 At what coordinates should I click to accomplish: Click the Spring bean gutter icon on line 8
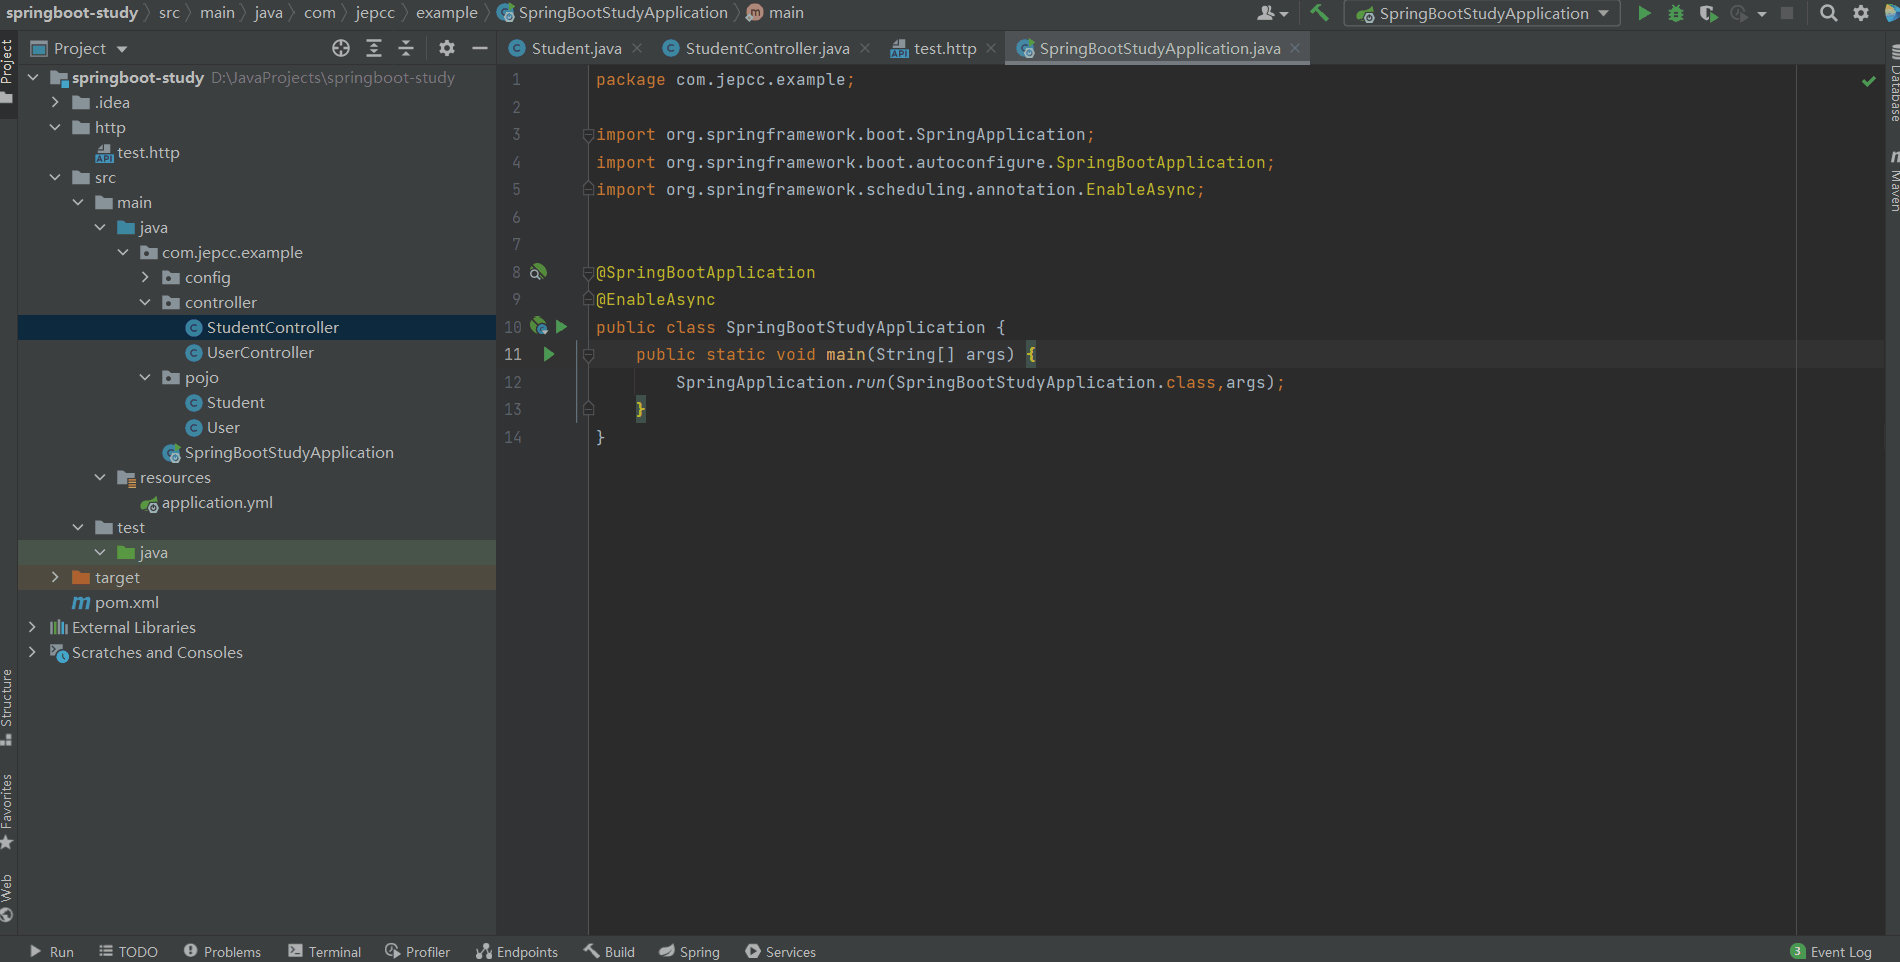(x=538, y=272)
